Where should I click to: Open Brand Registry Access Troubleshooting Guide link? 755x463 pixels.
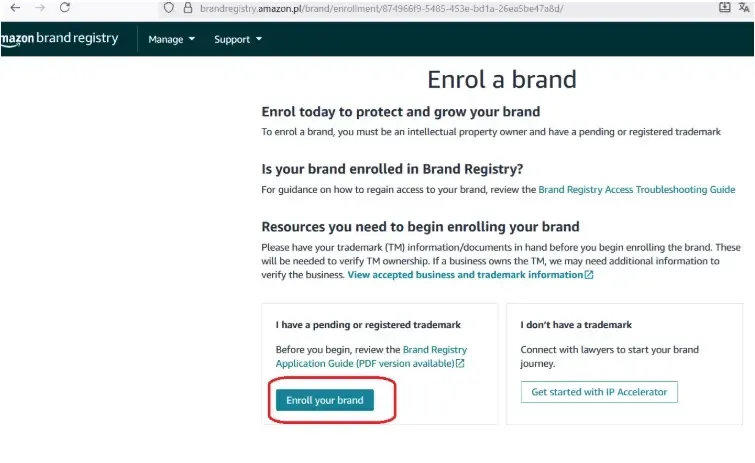(636, 189)
